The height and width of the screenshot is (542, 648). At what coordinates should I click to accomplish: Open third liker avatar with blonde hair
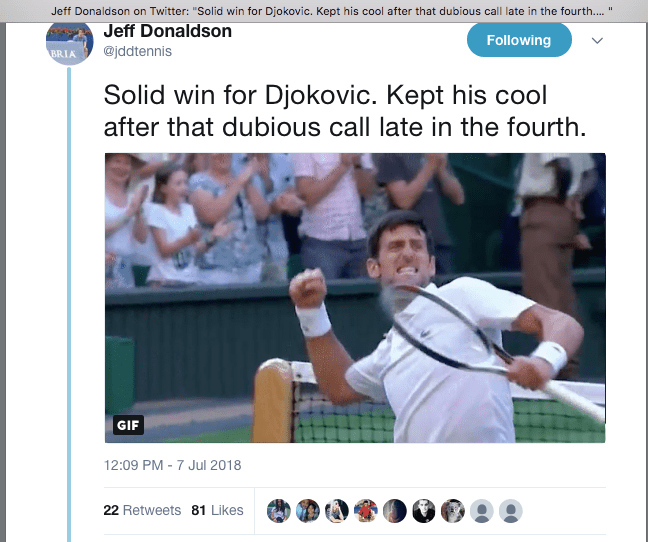[337, 511]
